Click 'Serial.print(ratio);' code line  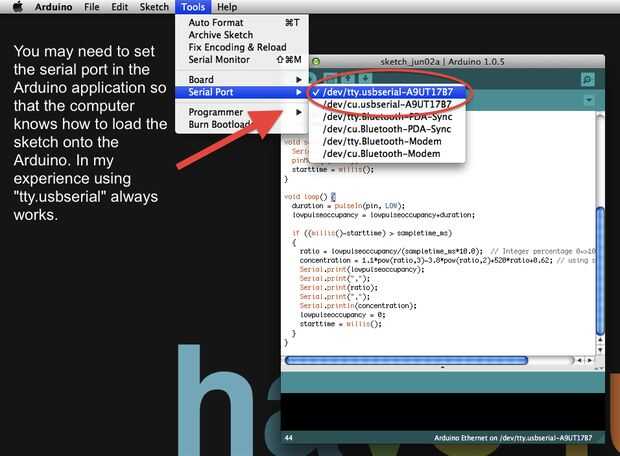[338, 288]
